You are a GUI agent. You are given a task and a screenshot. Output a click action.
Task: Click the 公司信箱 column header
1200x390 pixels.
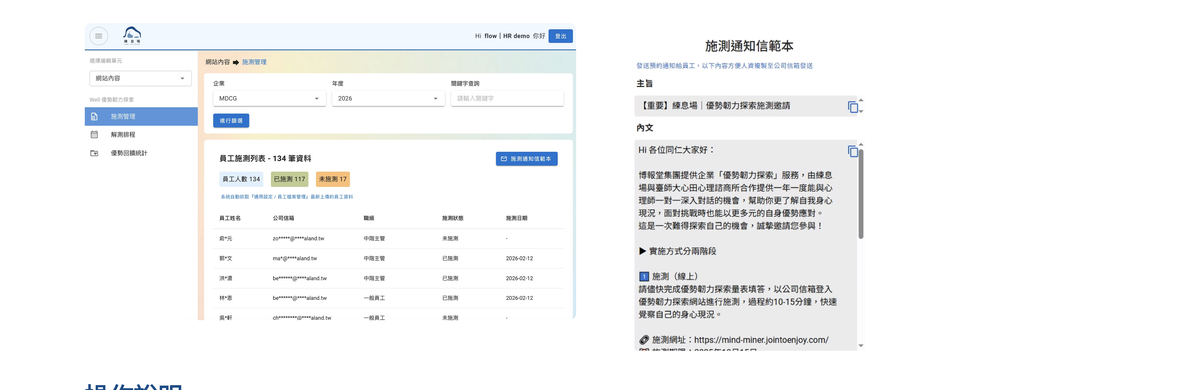pos(283,218)
